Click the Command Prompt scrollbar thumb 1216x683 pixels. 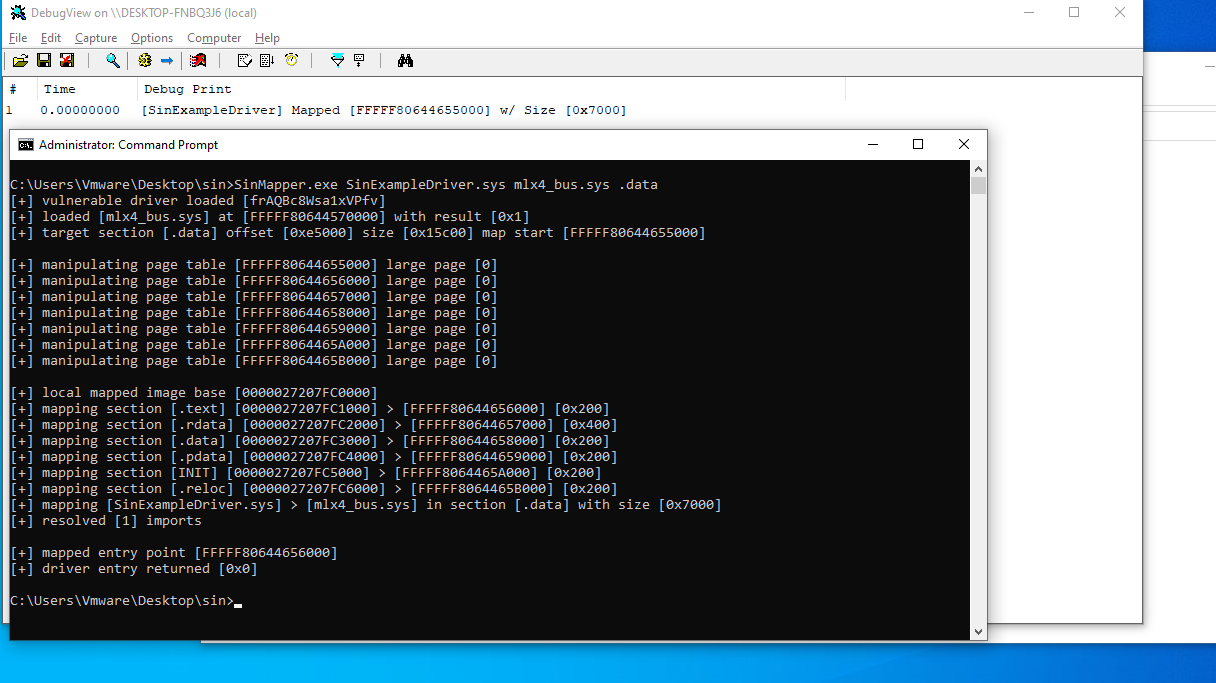[x=978, y=186]
